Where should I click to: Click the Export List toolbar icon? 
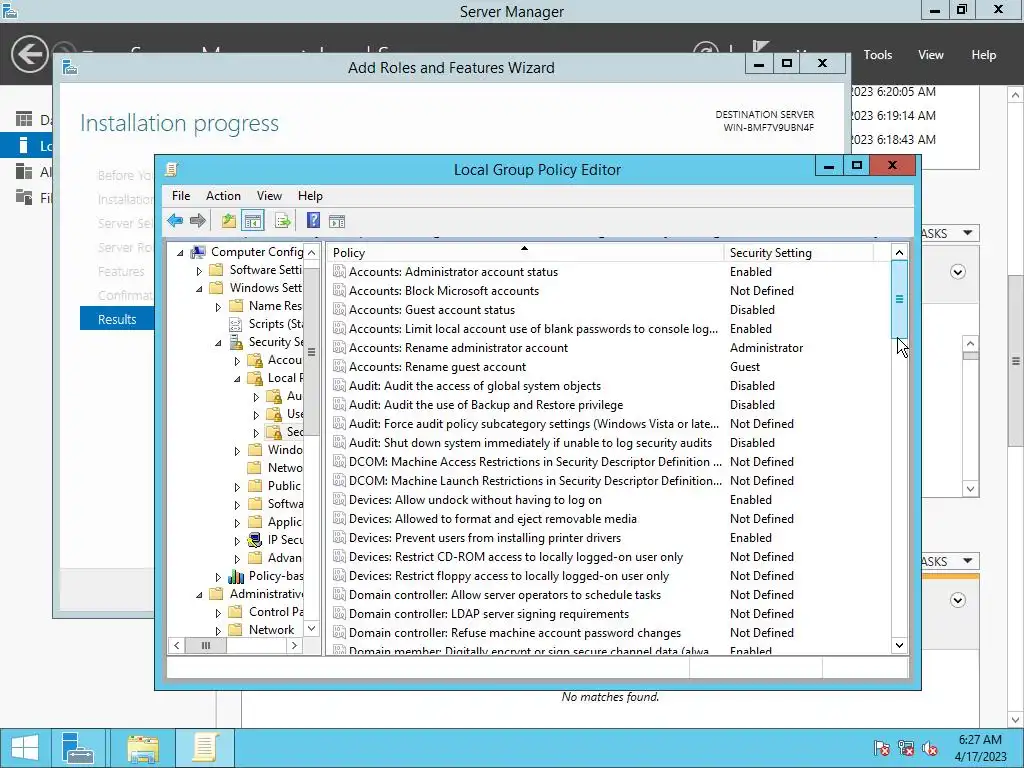(x=283, y=221)
